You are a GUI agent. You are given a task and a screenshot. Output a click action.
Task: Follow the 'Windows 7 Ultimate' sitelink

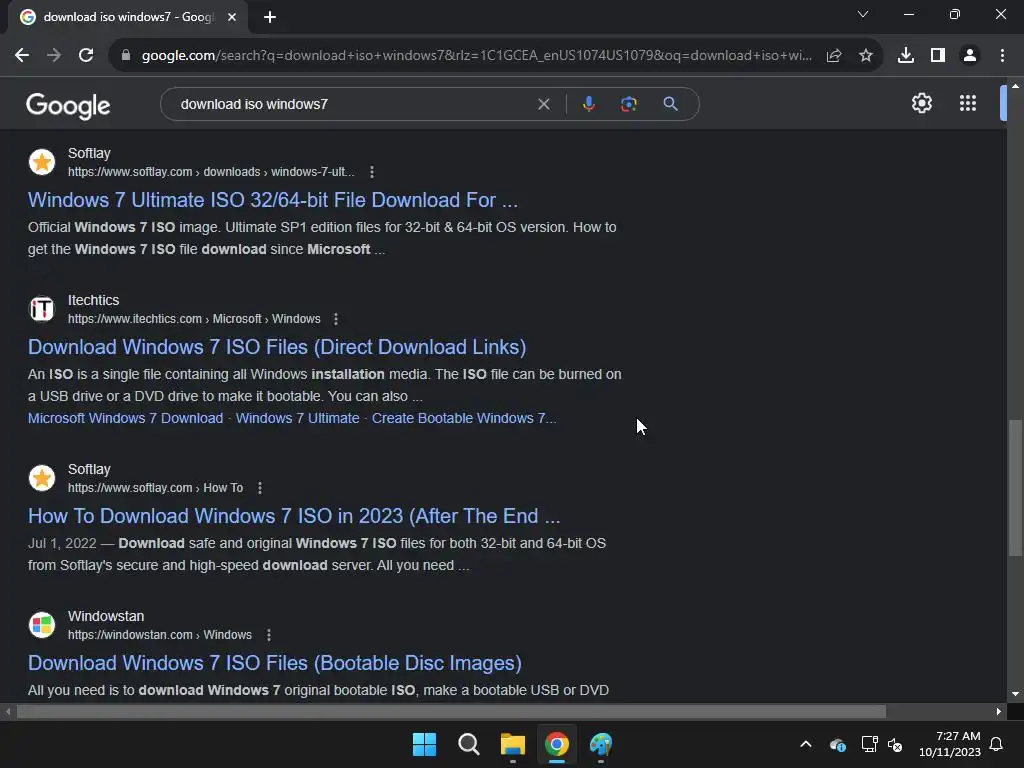[x=297, y=418]
